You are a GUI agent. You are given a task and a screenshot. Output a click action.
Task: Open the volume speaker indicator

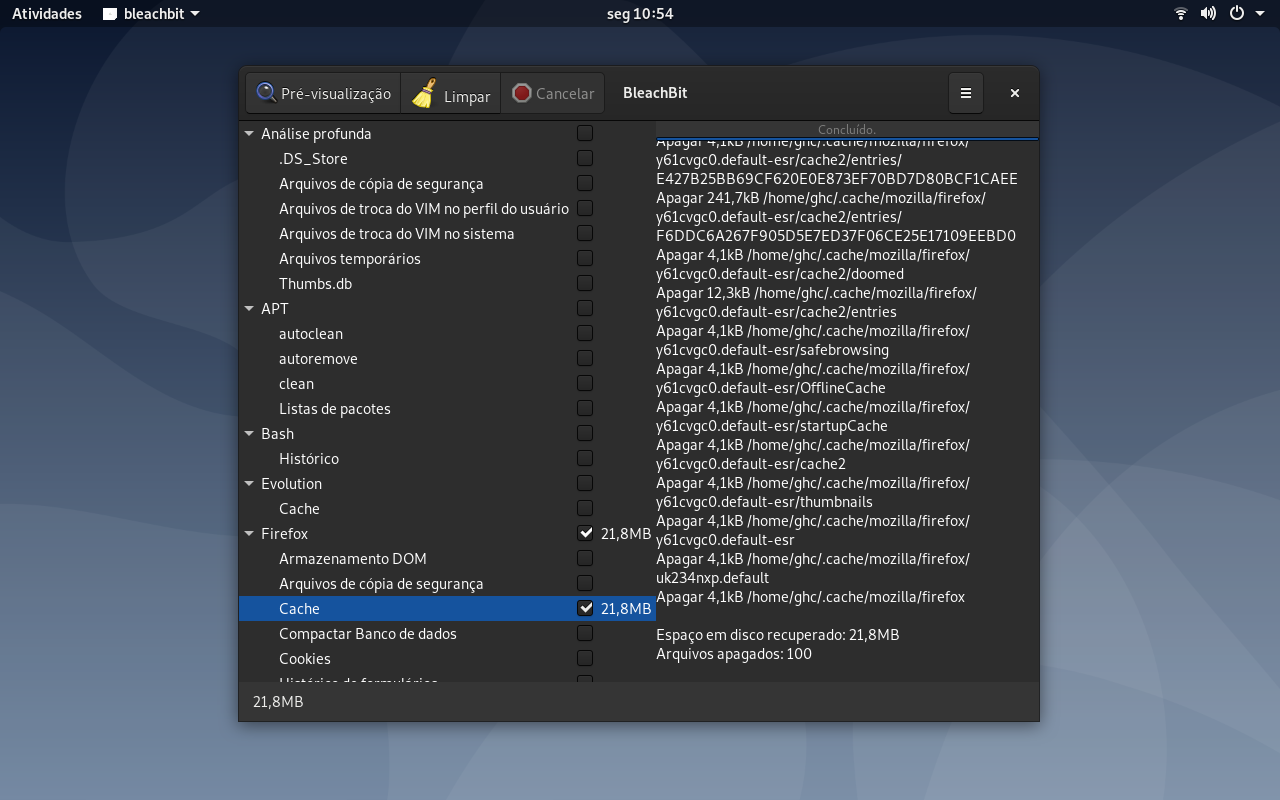tap(1208, 14)
